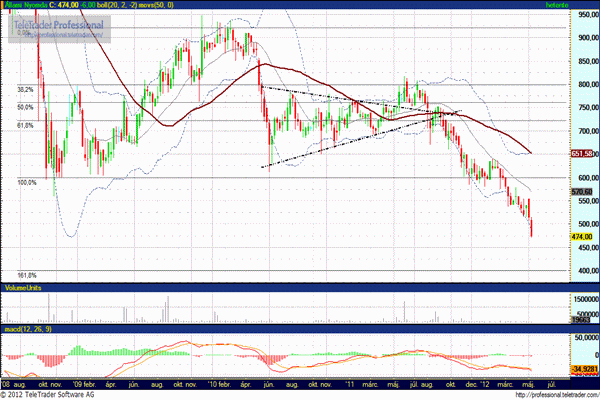This screenshot has width=600, height=400.
Task: Click the Állami Nyomda chart title
Action: point(26,5)
